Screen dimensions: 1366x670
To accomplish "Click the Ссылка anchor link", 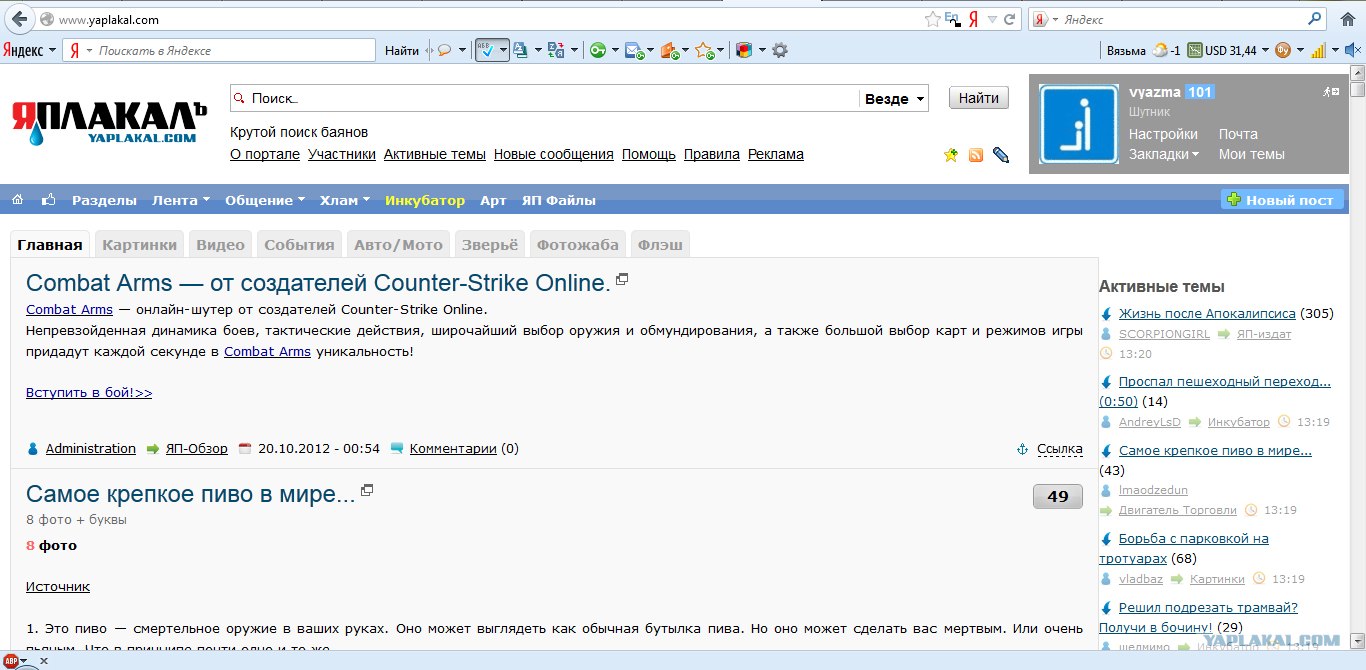I will pos(1060,449).
